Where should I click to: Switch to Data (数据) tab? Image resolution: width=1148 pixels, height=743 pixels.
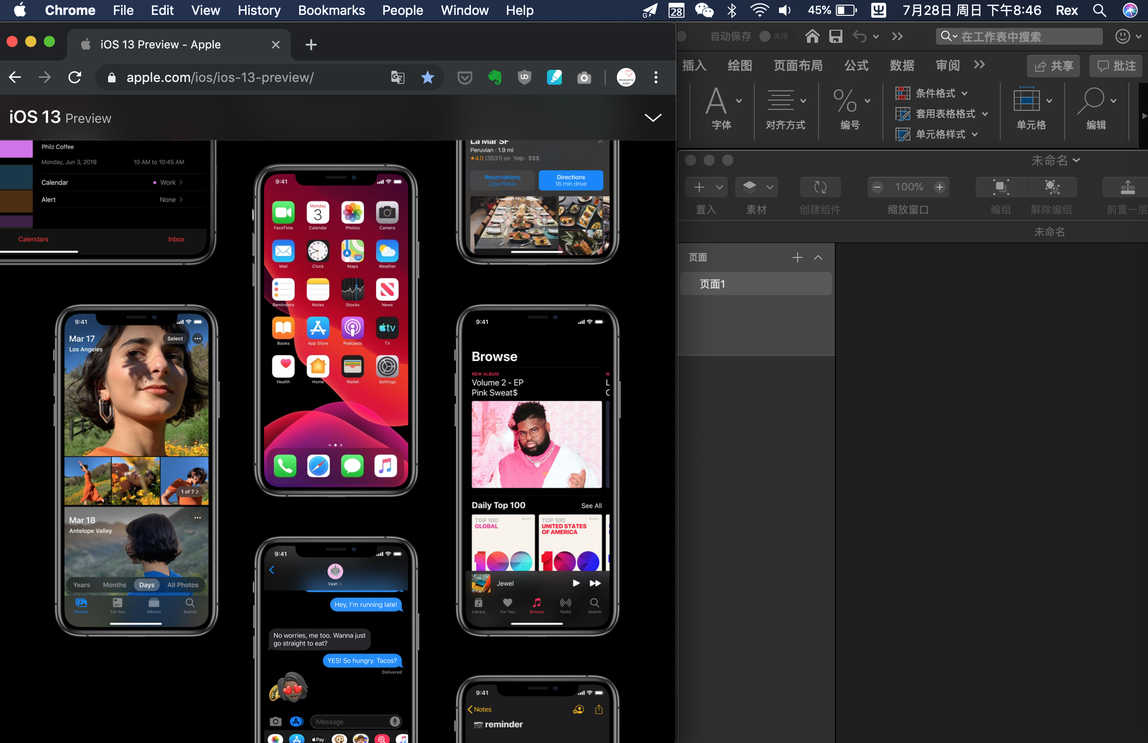click(901, 65)
